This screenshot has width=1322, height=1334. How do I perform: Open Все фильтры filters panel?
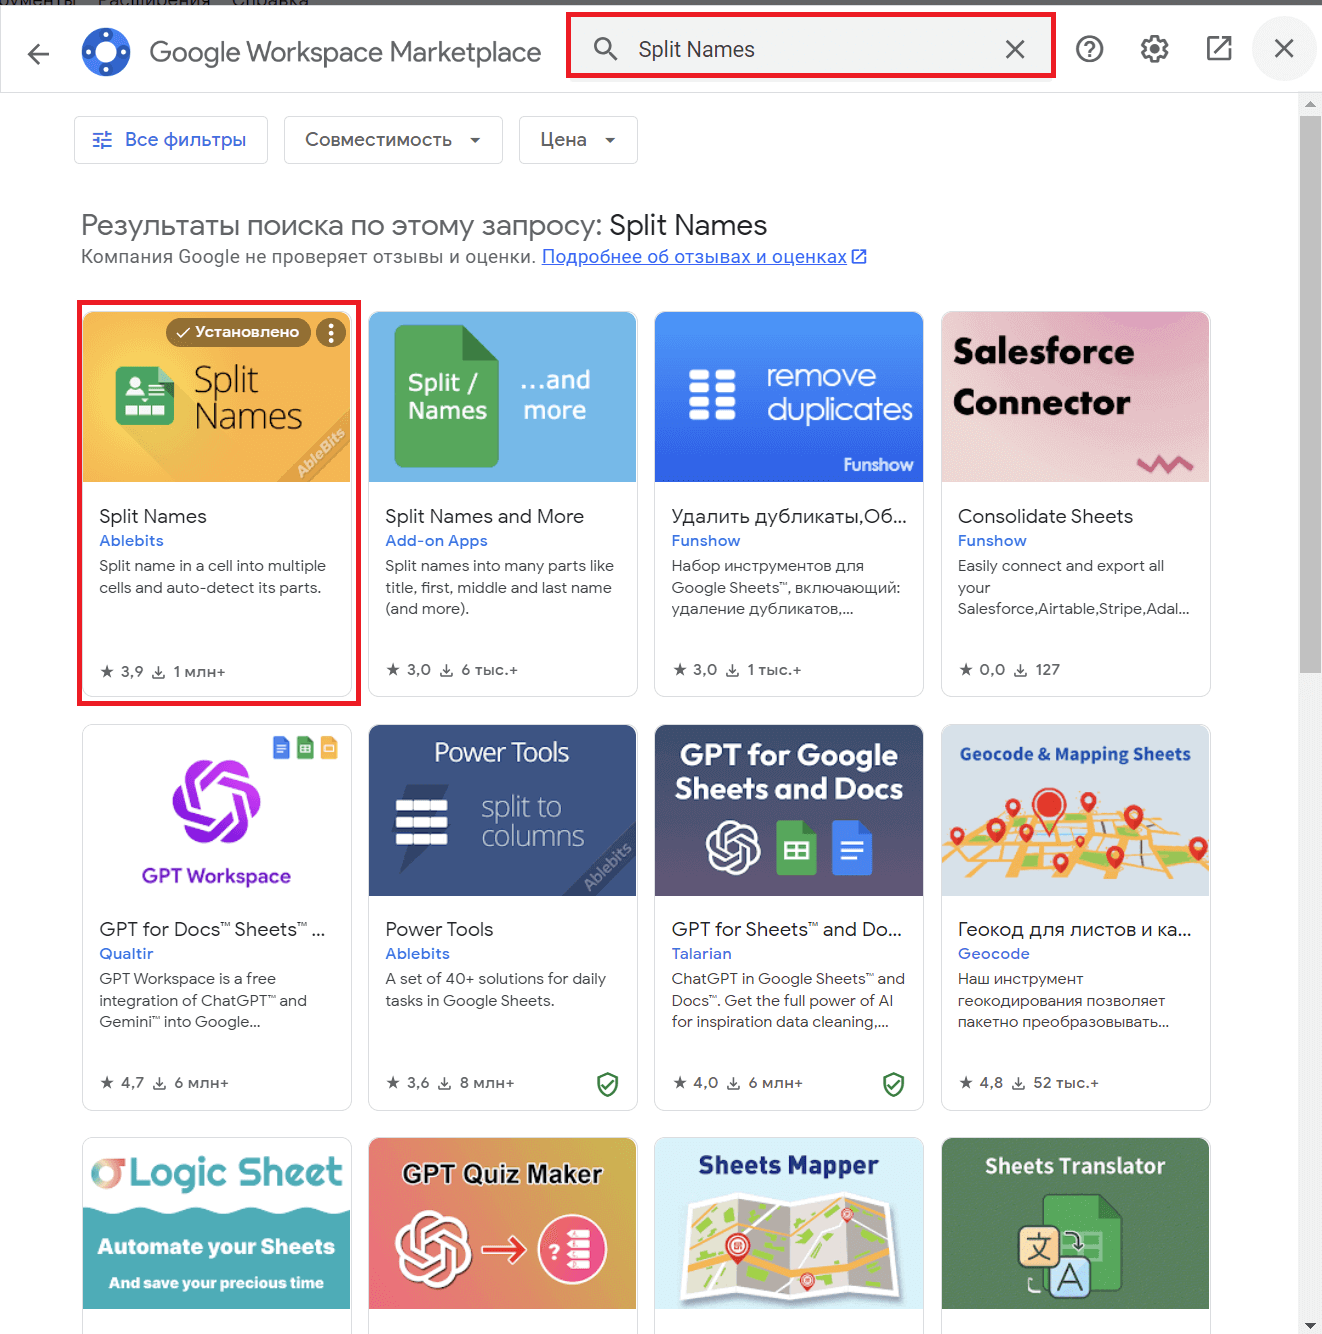170,140
